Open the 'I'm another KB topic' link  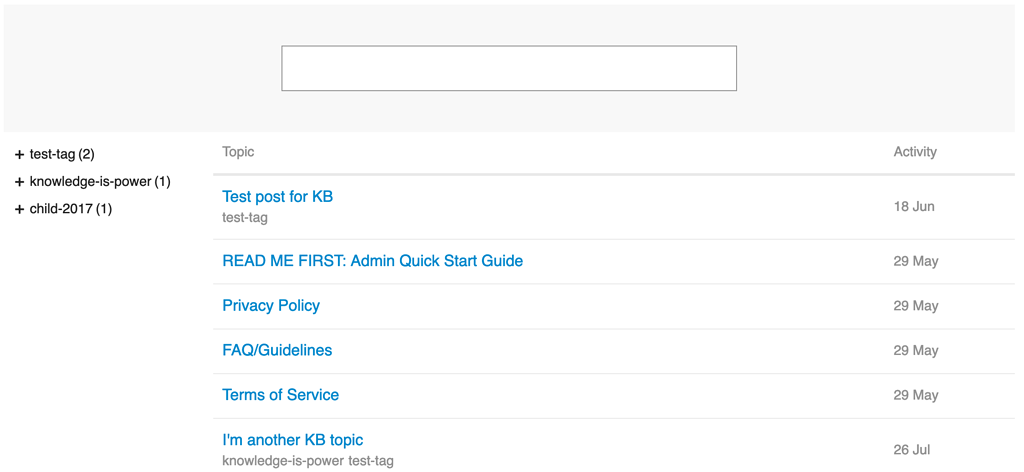coord(292,440)
